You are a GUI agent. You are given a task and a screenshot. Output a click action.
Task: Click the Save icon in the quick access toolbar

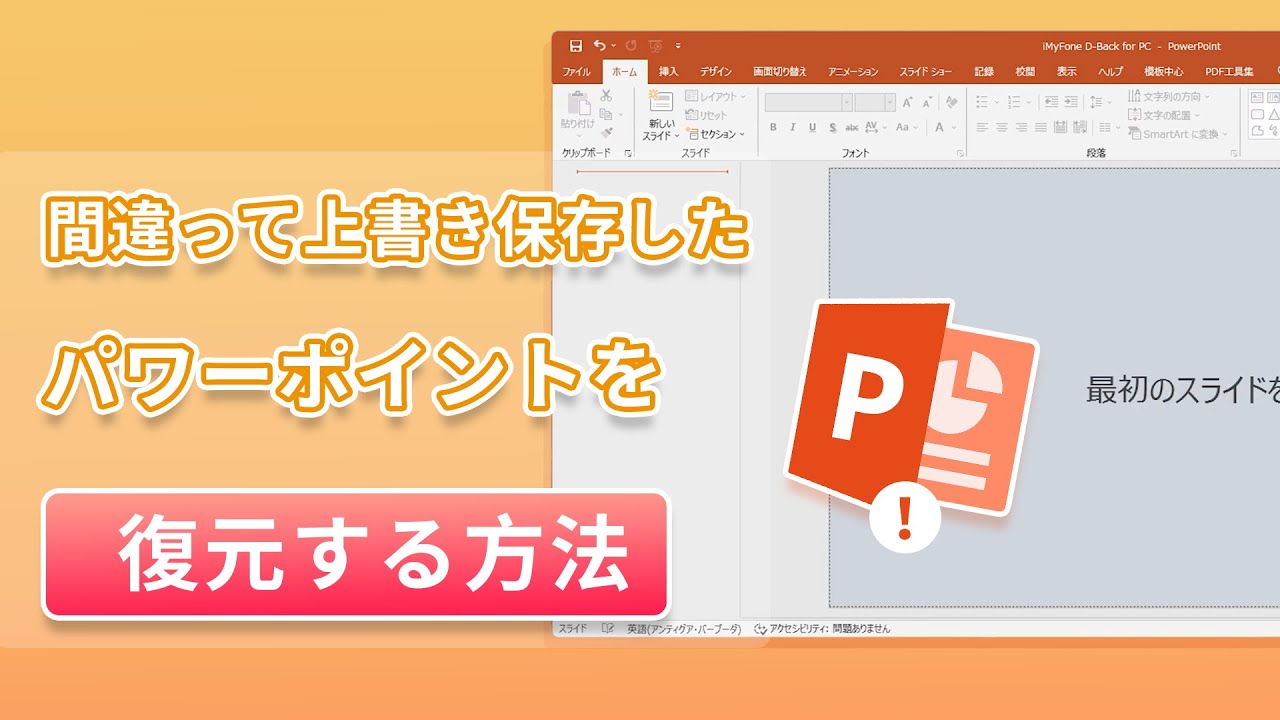coord(575,46)
